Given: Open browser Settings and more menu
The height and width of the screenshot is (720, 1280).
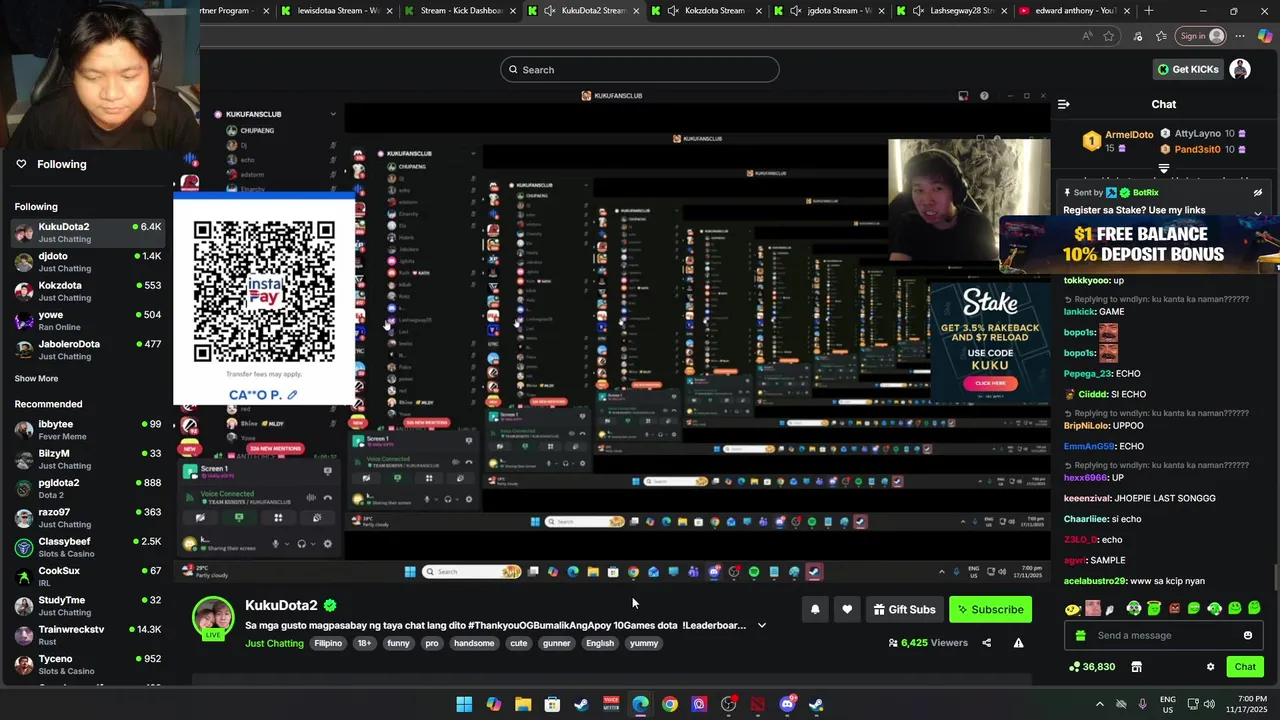Looking at the screenshot, I should [1239, 36].
